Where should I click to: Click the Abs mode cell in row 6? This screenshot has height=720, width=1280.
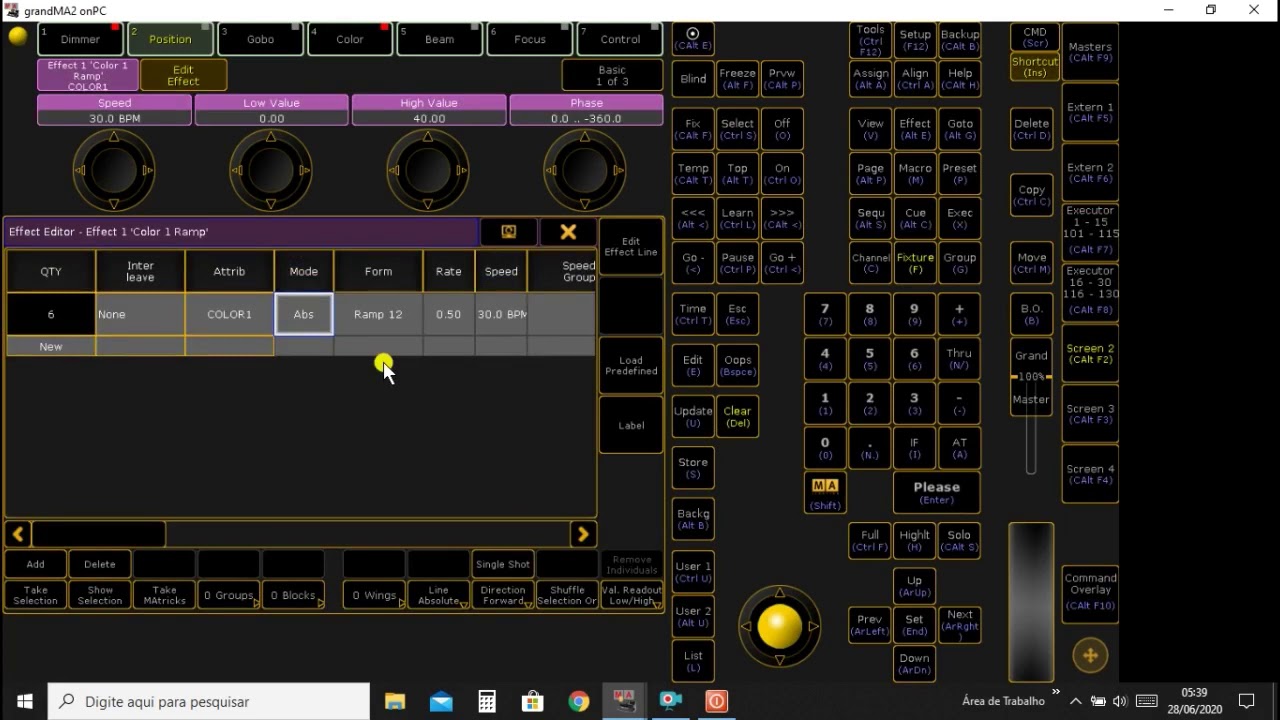(304, 314)
